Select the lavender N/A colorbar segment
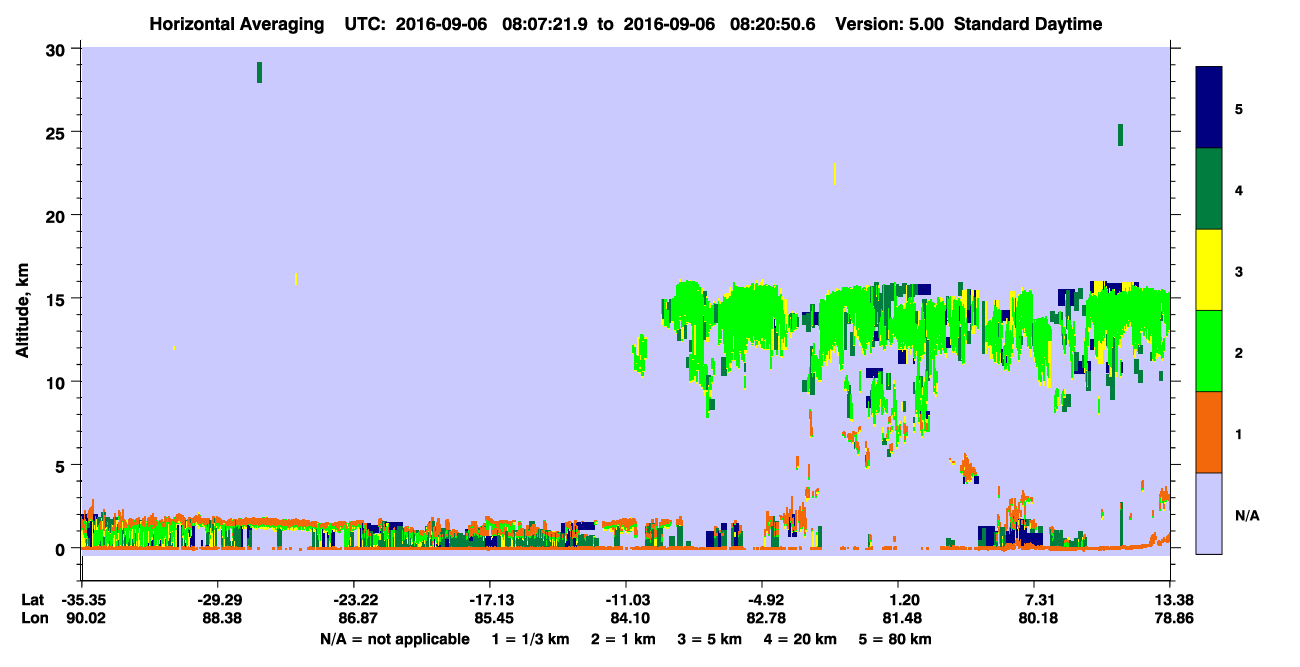The height and width of the screenshot is (667, 1300). click(1209, 513)
